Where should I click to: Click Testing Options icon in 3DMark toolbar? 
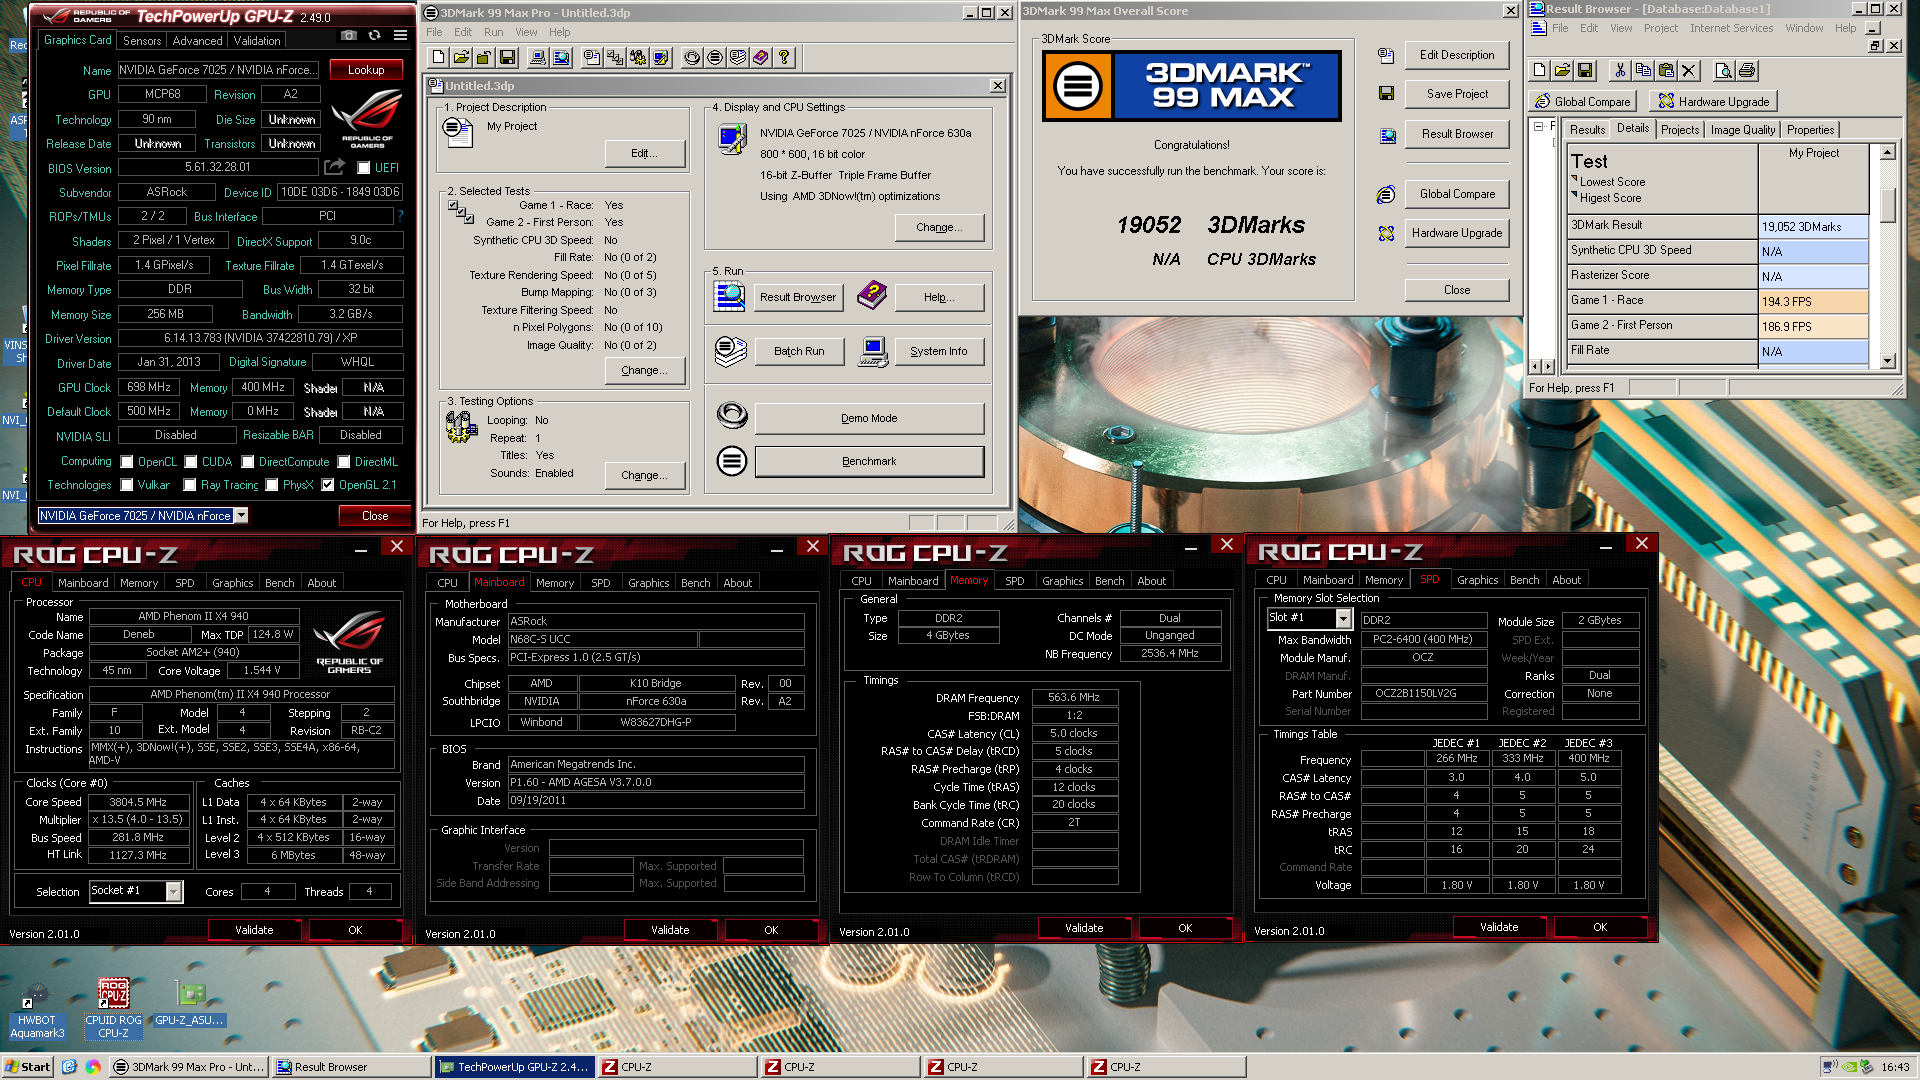tap(638, 58)
